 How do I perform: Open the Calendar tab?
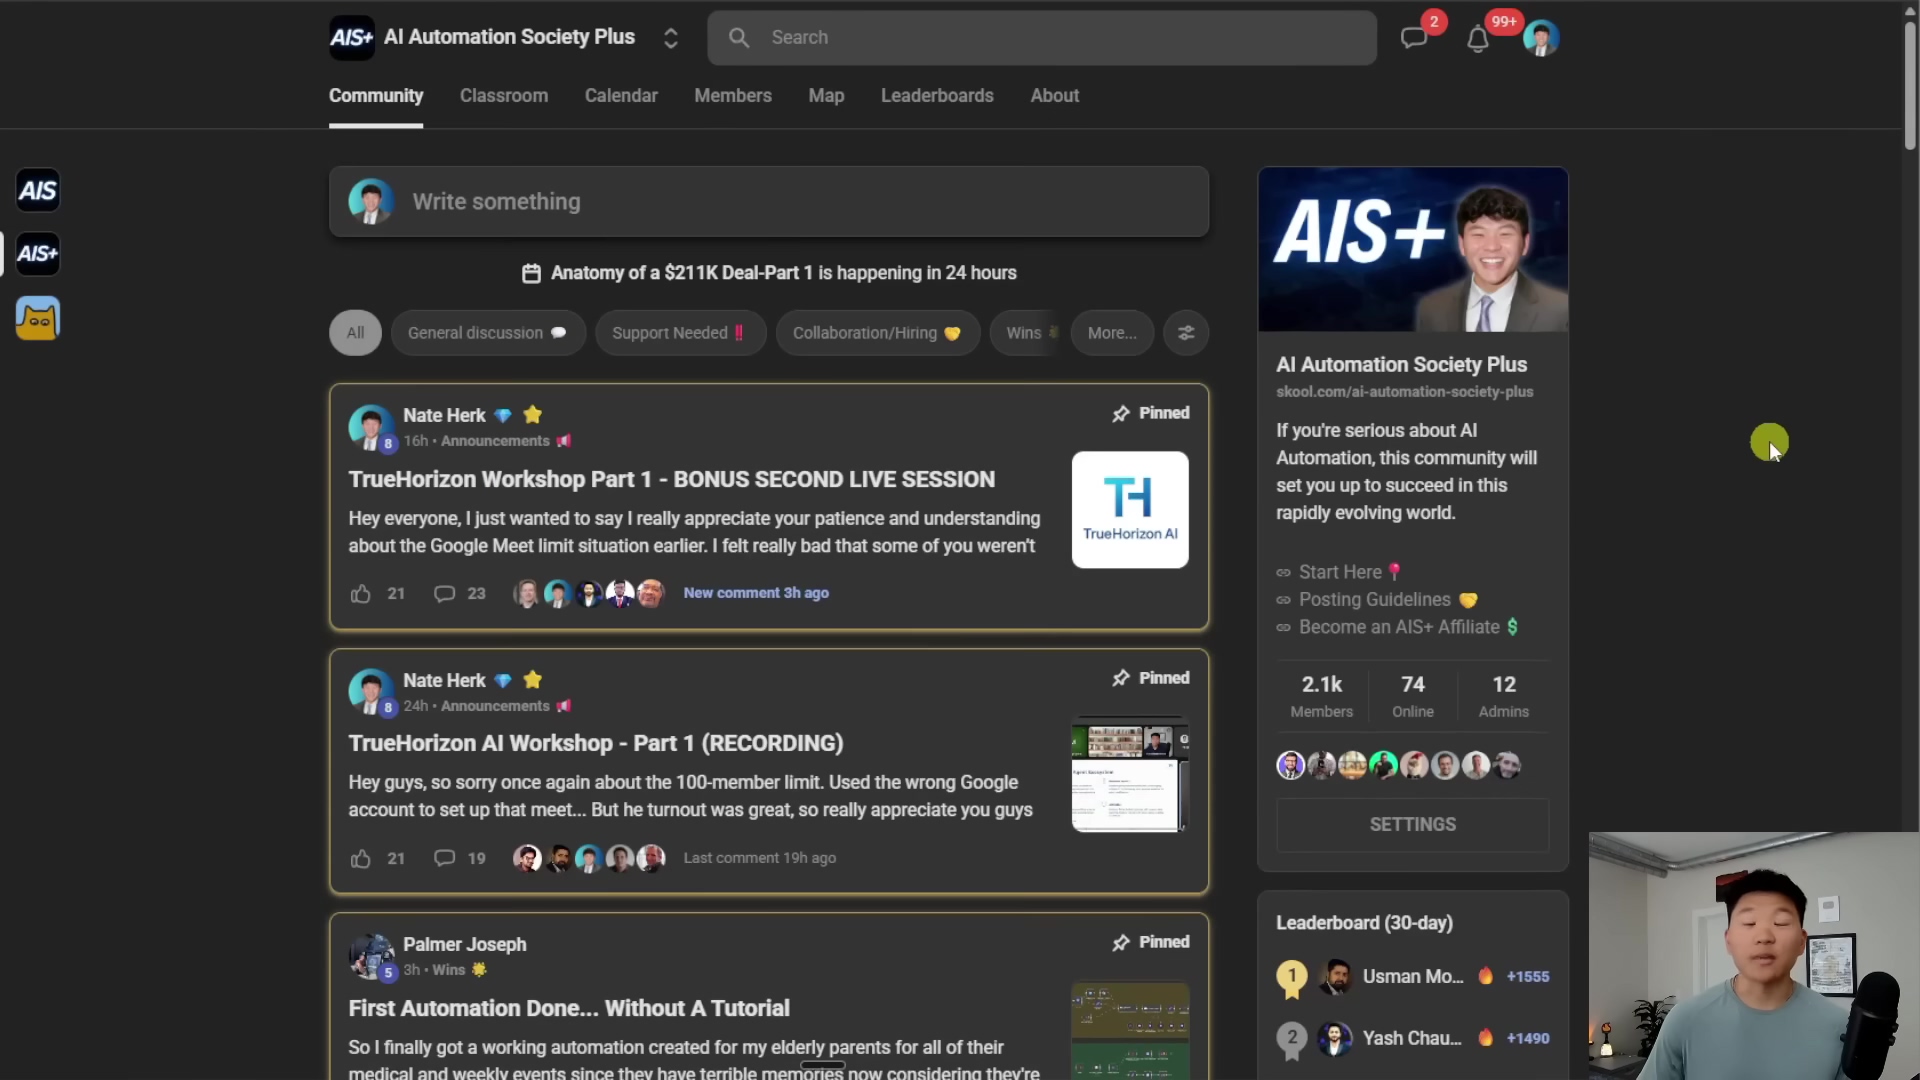[621, 96]
